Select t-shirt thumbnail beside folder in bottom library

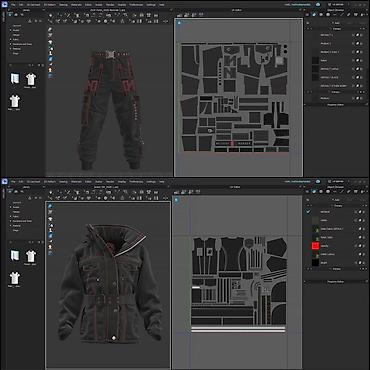[x=31, y=256]
